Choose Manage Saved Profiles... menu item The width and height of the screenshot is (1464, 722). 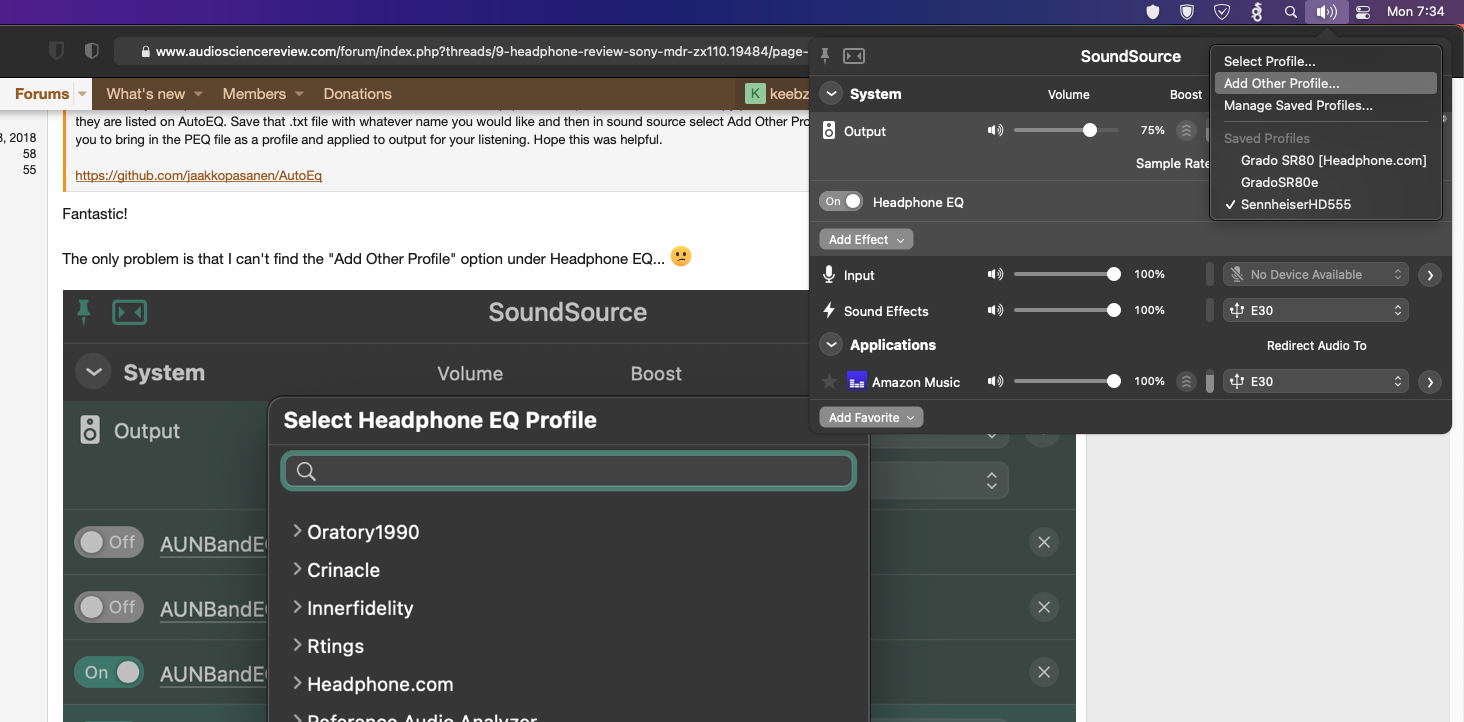[1326, 105]
